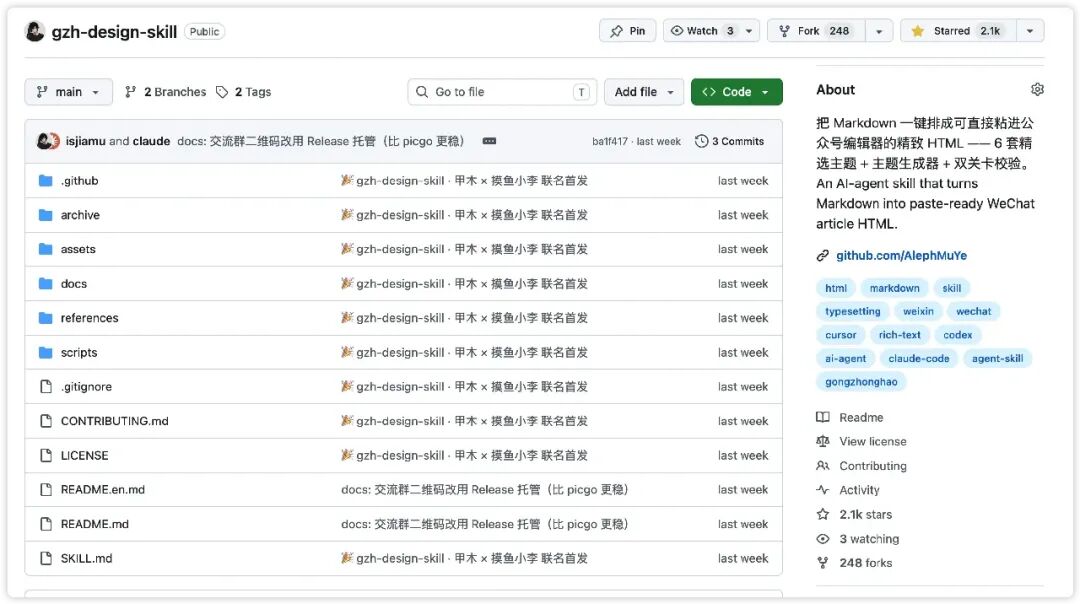Open the Readme sidebar link
This screenshot has width=1080, height=604.
[x=850, y=417]
